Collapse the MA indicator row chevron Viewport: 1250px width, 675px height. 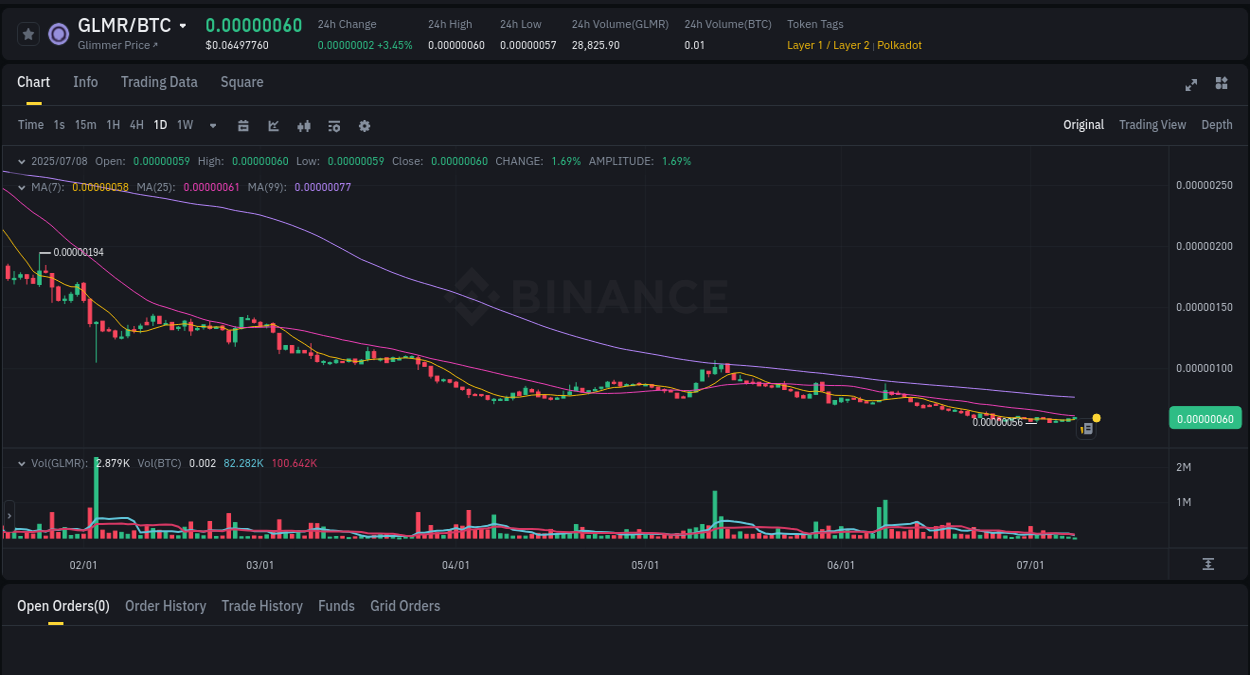pyautogui.click(x=20, y=187)
